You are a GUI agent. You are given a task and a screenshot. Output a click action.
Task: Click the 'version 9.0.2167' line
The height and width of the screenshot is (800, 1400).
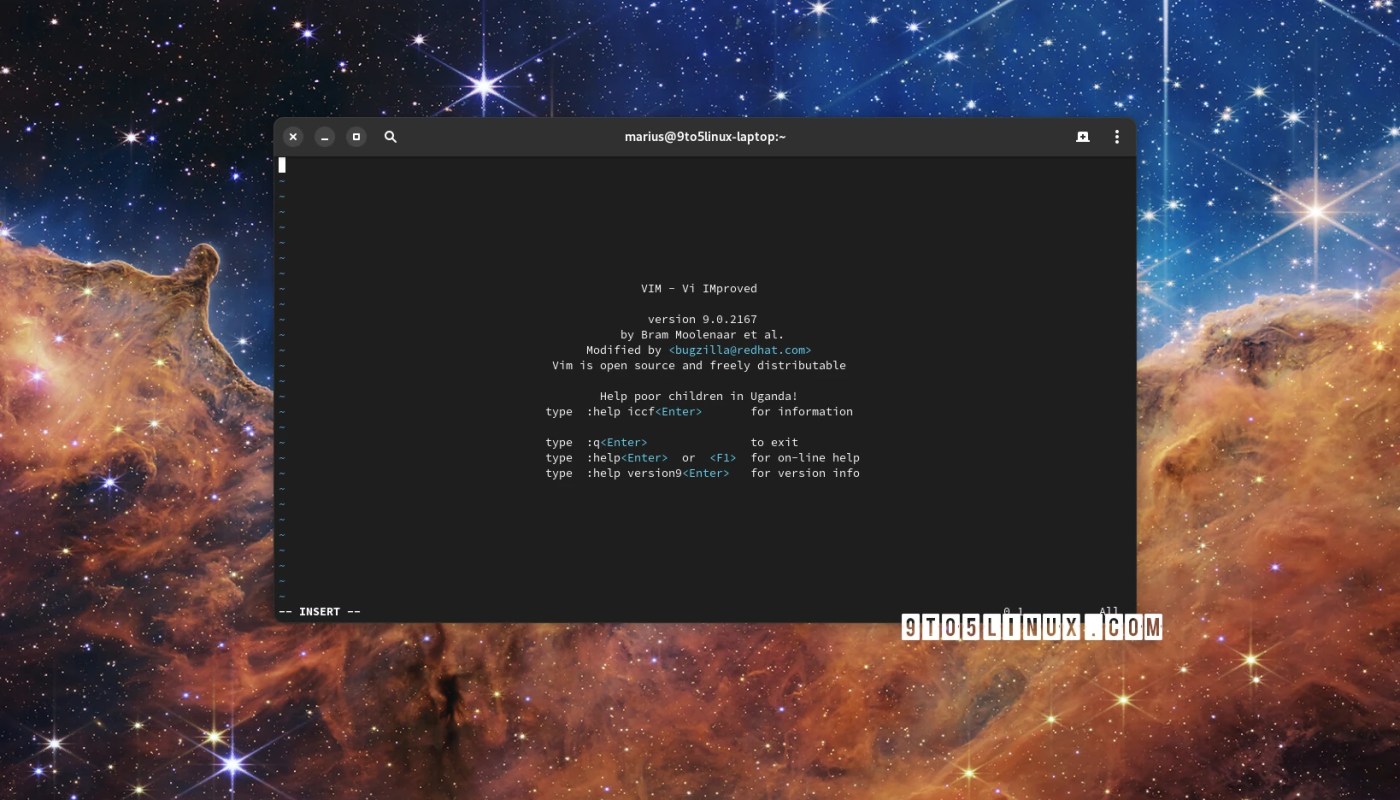[x=702, y=319]
